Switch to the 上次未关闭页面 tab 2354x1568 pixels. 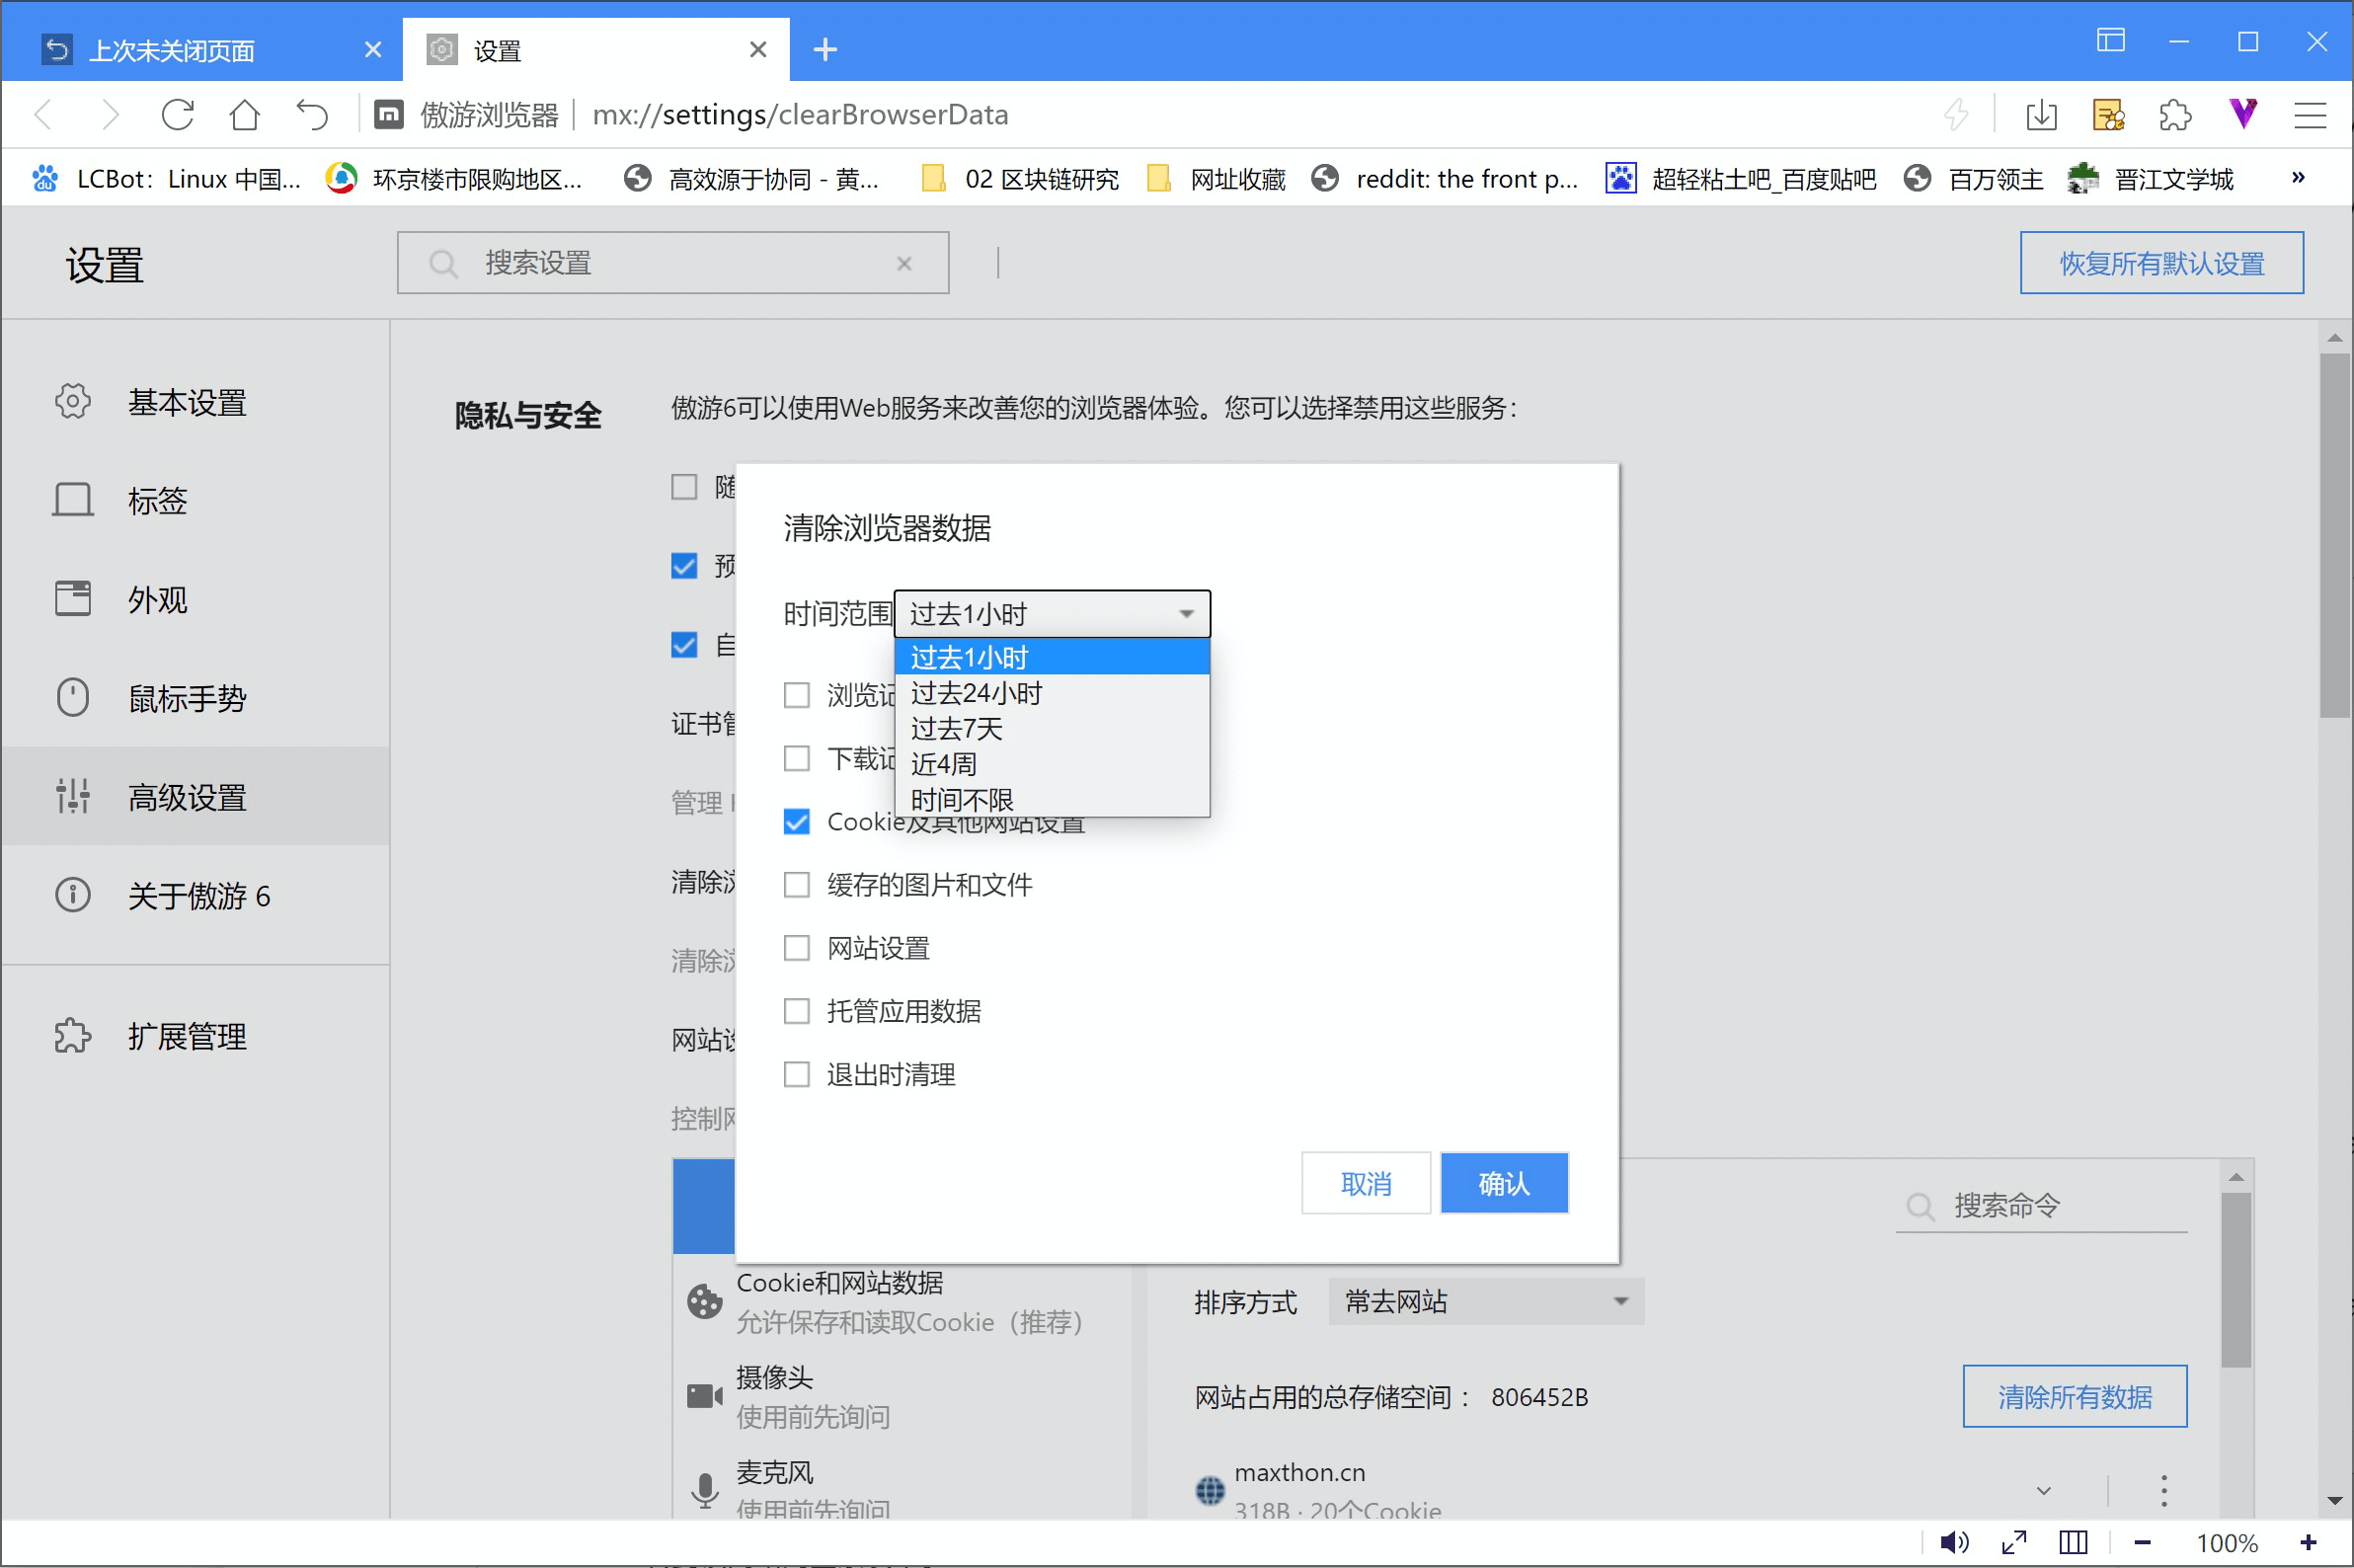(200, 49)
